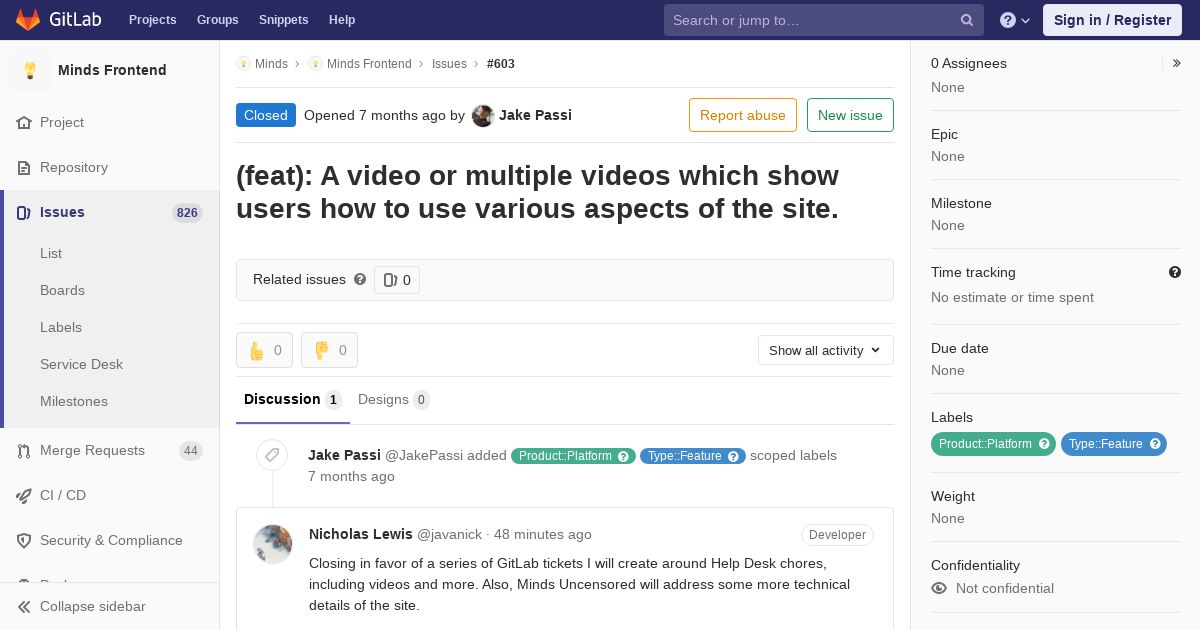Click the thumbs down emoji button
This screenshot has width=1200, height=630.
coord(329,350)
